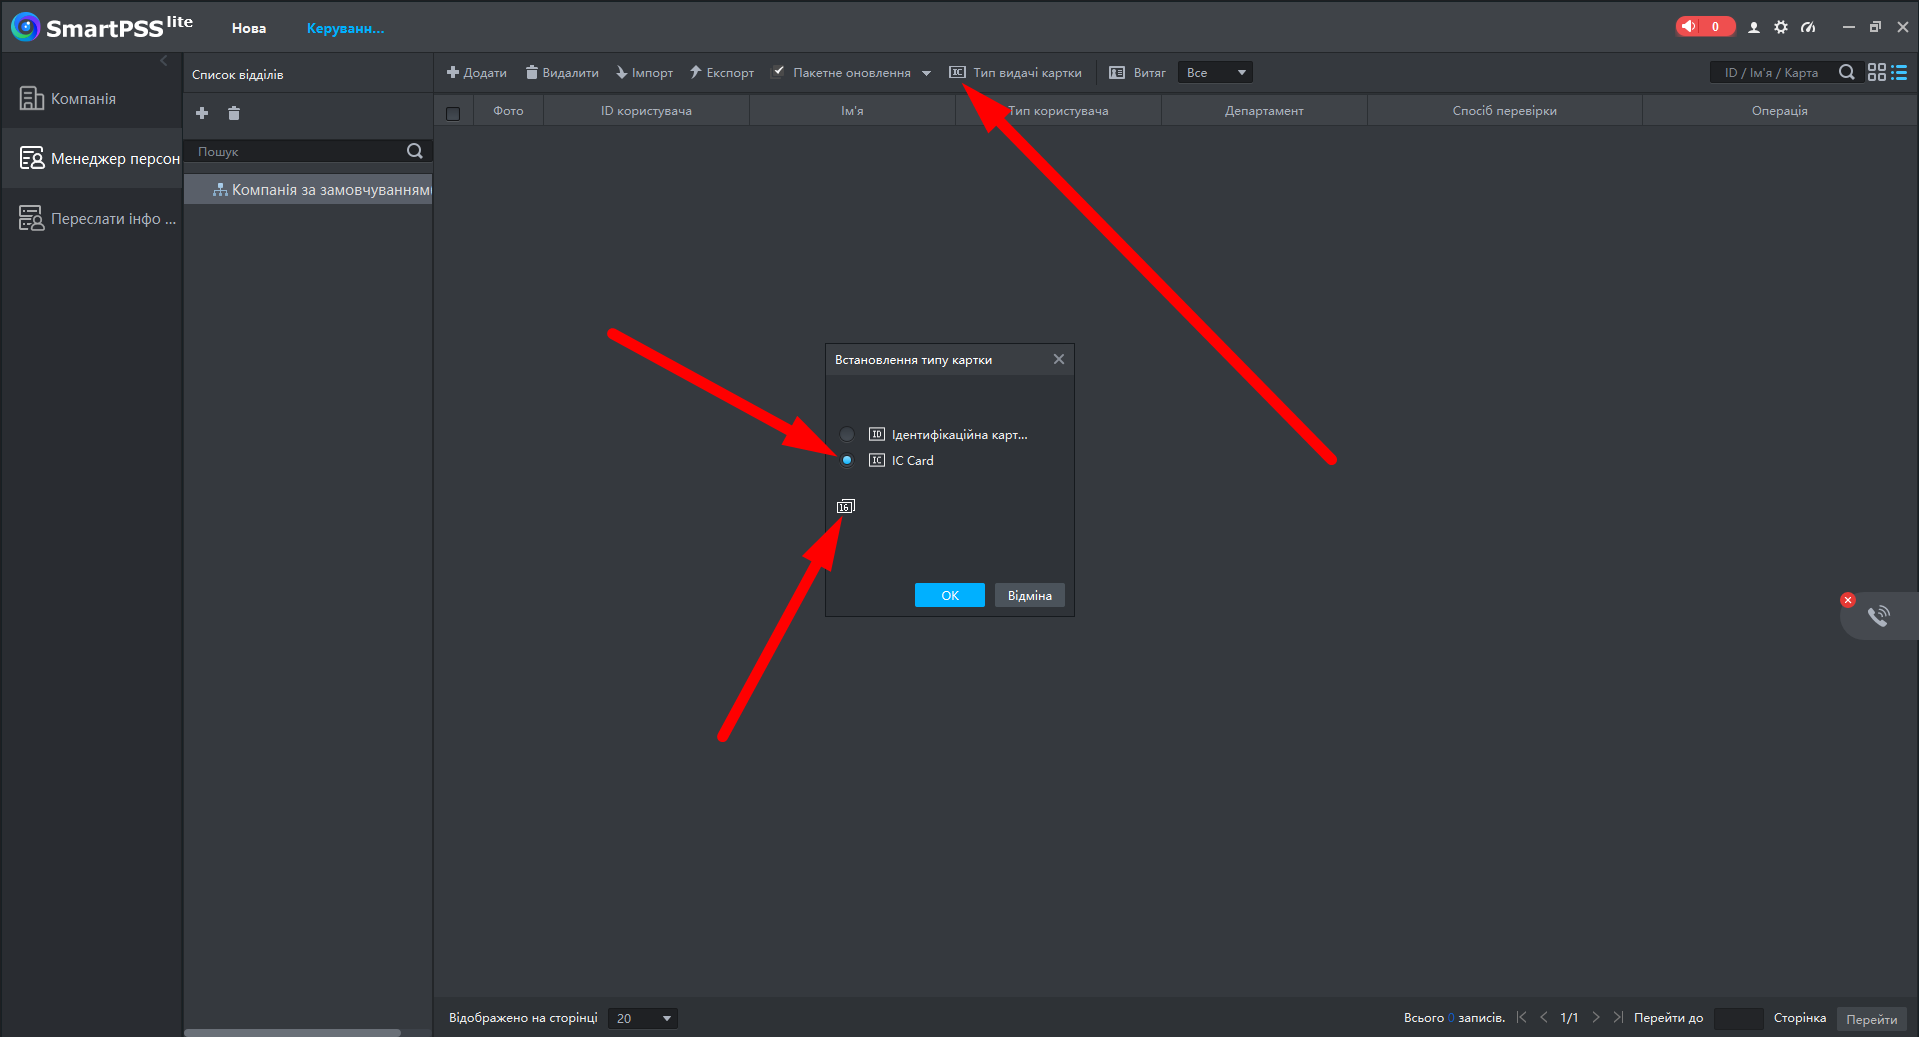Viewport: 1919px width, 1037px height.
Task: Switch to list view
Action: point(1899,72)
